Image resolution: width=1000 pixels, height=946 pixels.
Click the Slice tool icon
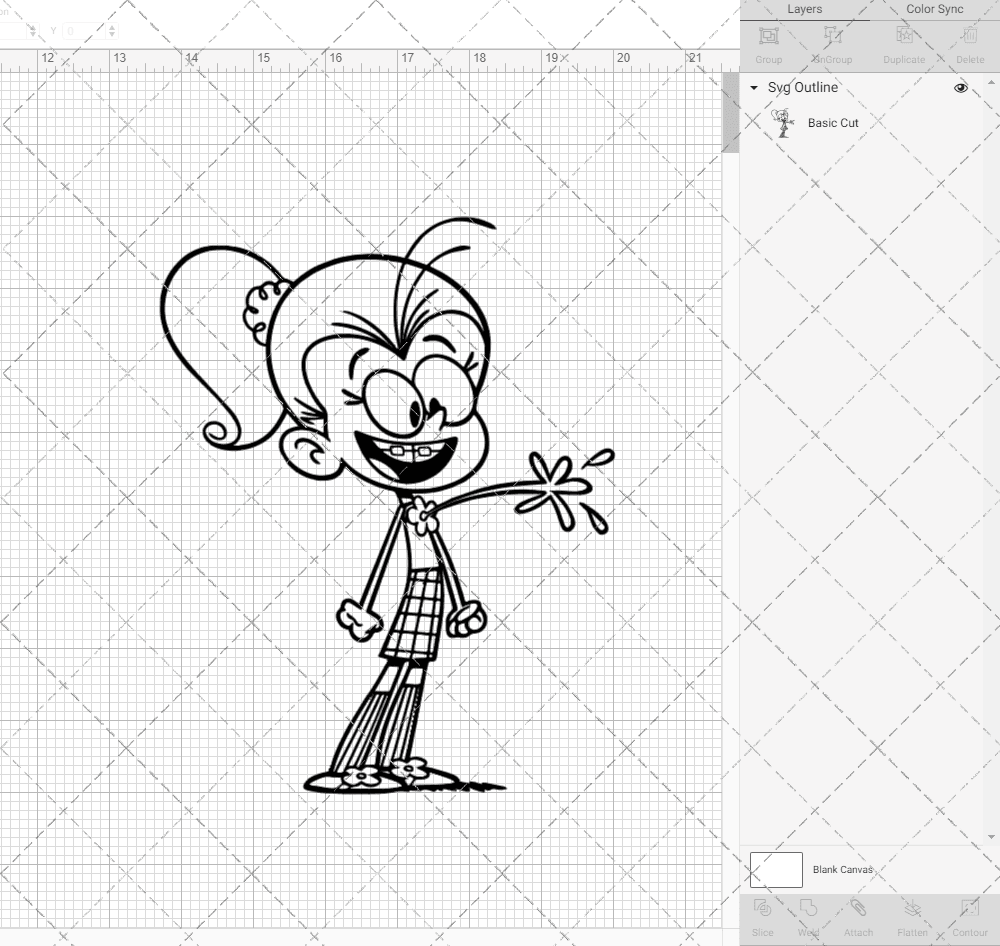click(762, 908)
